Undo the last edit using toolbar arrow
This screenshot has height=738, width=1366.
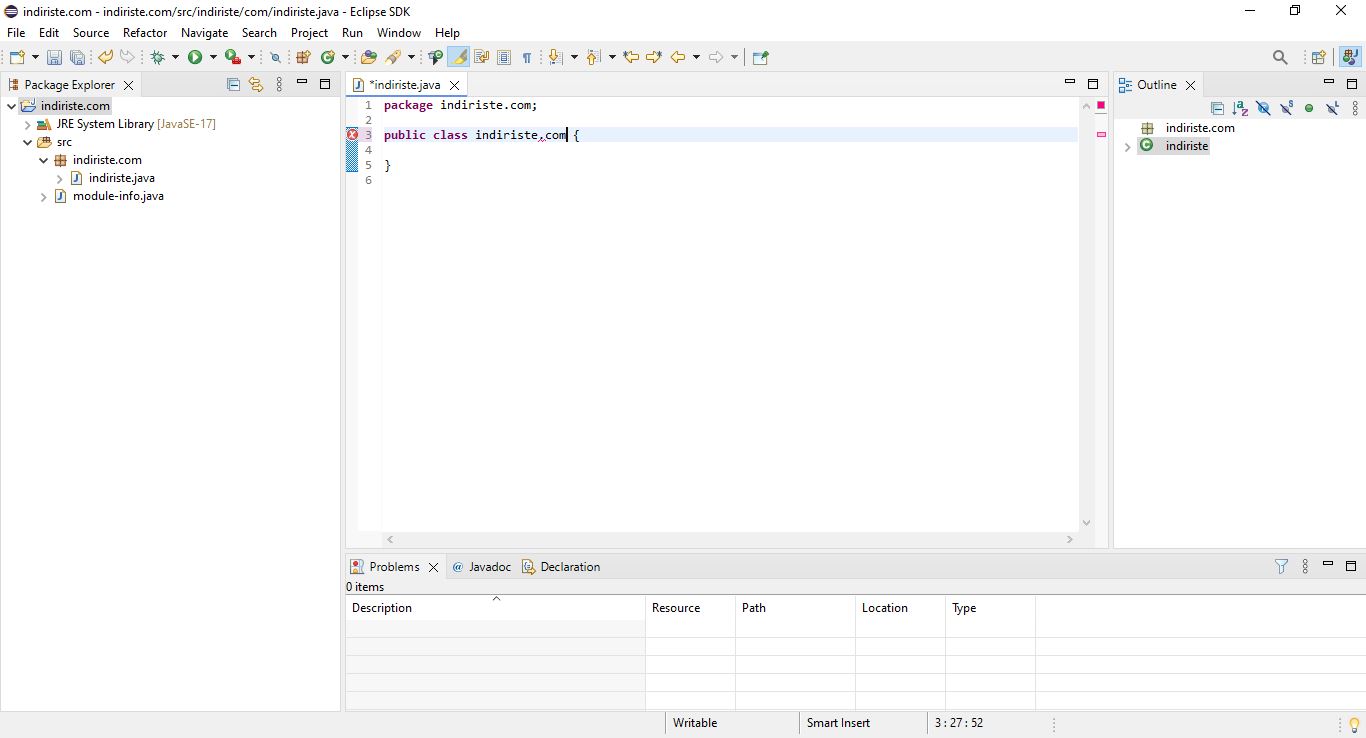click(104, 57)
